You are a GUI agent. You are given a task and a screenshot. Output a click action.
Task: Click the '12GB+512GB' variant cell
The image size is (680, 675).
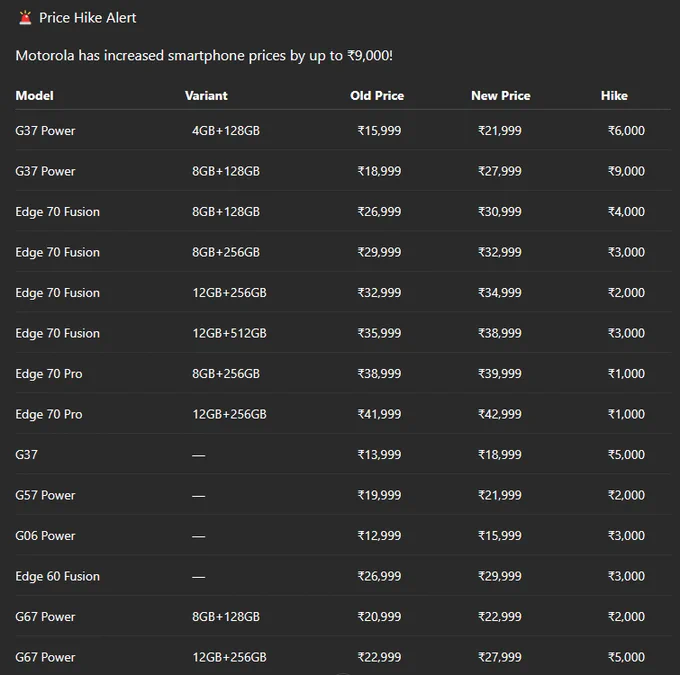(x=229, y=333)
